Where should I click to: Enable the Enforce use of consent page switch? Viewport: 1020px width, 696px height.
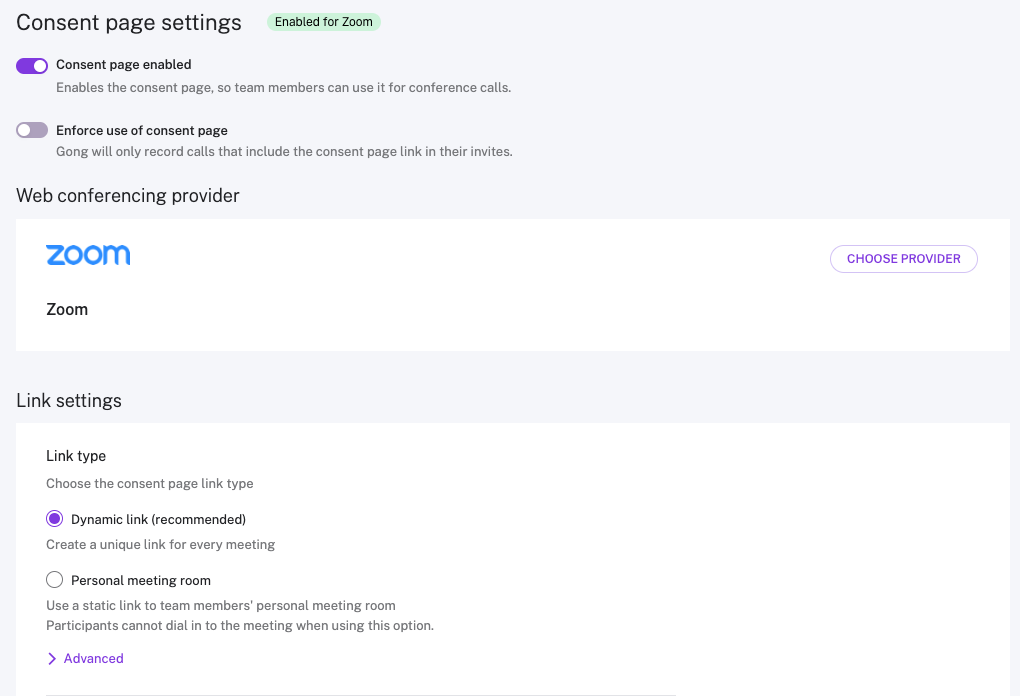pyautogui.click(x=32, y=130)
